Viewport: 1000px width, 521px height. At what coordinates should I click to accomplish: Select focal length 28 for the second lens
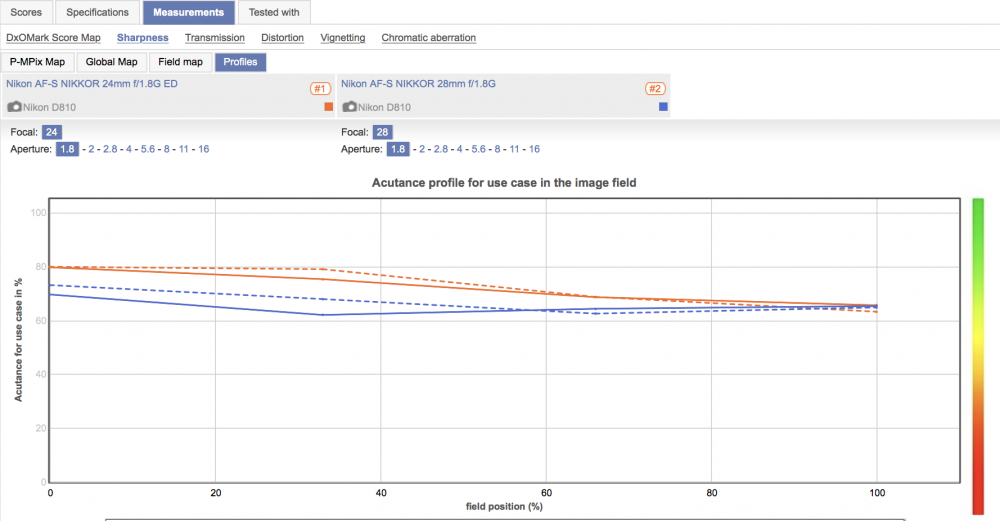coord(382,132)
